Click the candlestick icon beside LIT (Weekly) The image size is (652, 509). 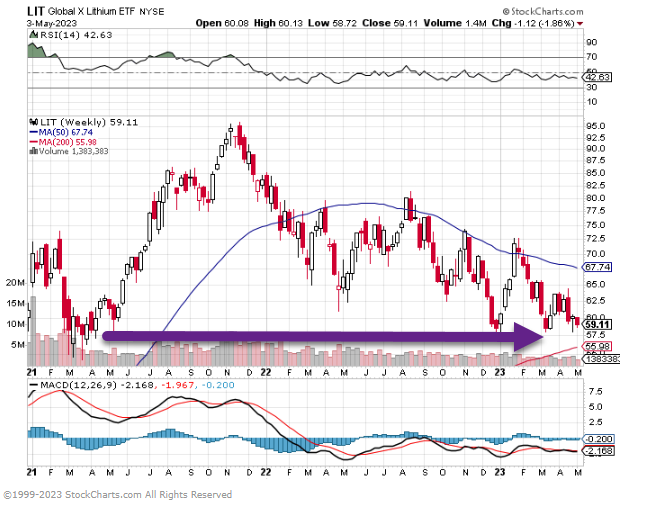[x=33, y=122]
